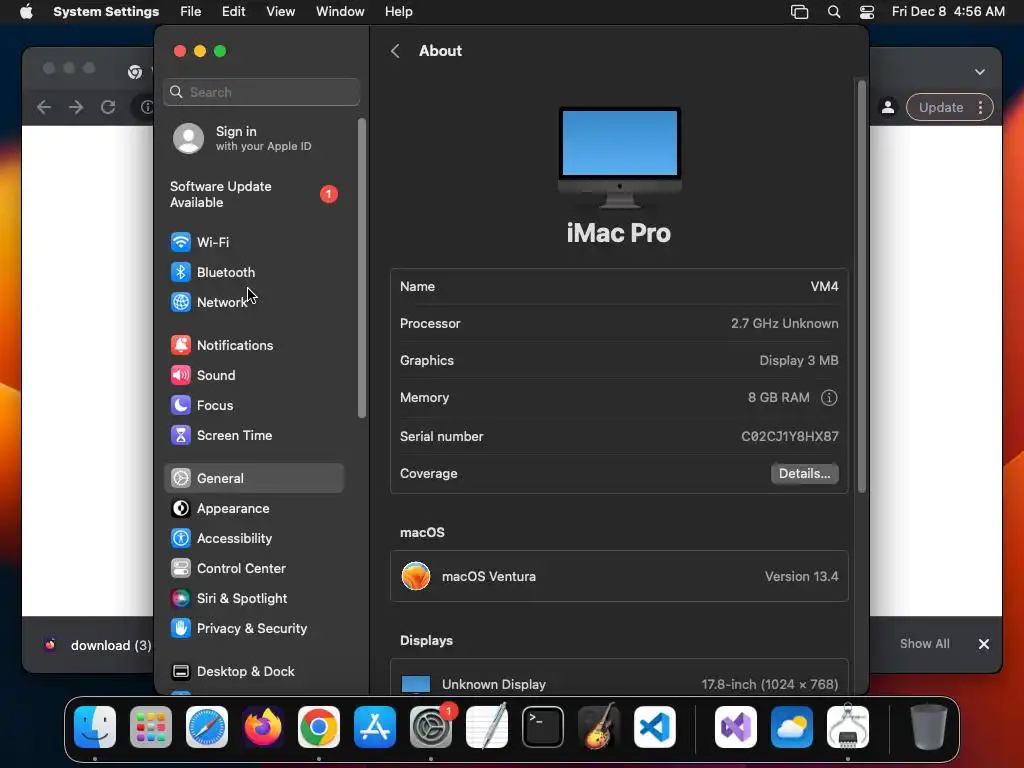Open Spotlight search in menu bar

click(x=834, y=12)
